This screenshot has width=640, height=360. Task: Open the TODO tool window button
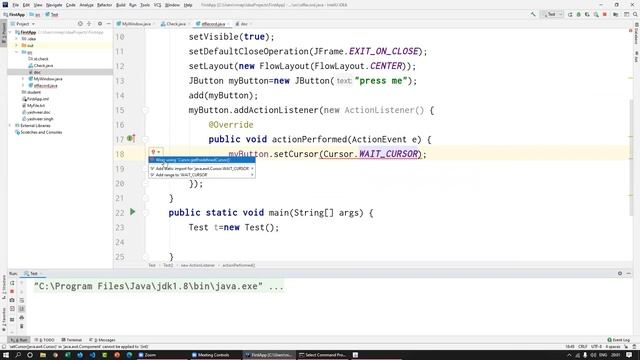pos(44,340)
